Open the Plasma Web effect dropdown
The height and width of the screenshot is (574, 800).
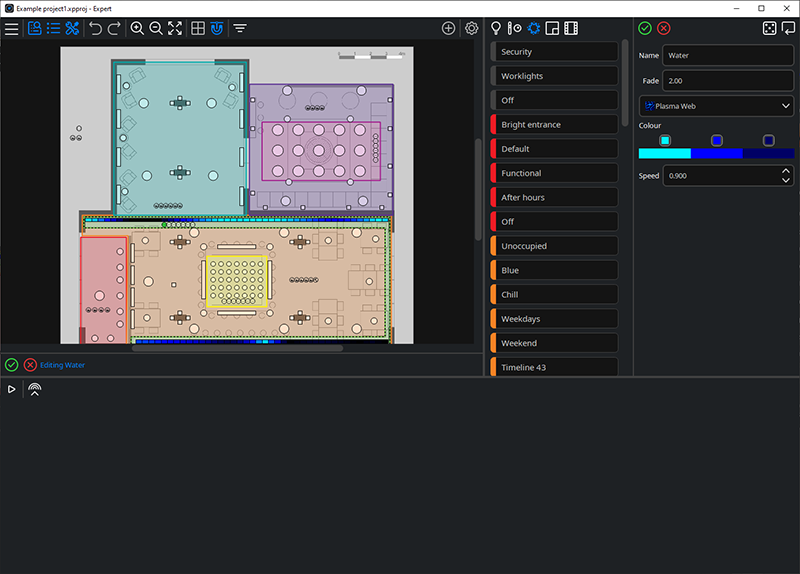716,105
